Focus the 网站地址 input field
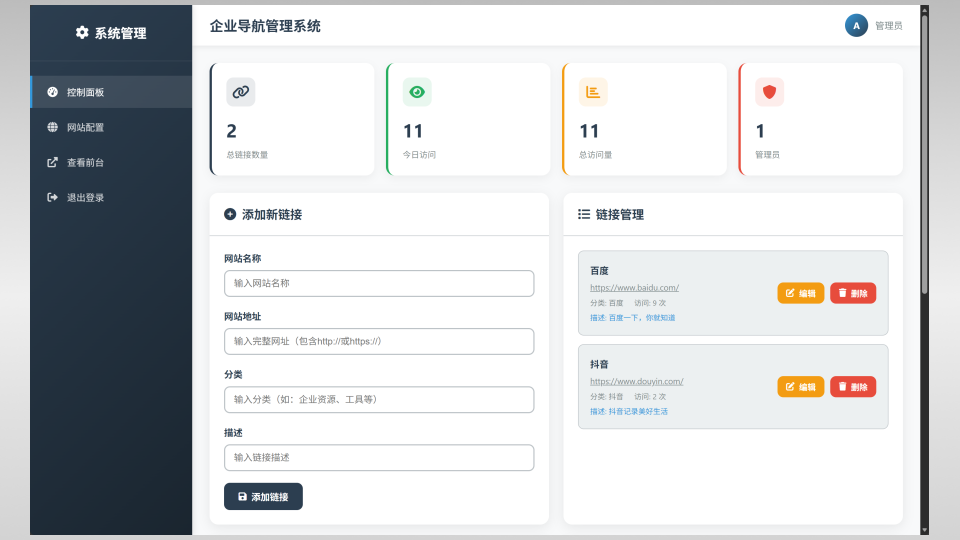 coord(379,341)
